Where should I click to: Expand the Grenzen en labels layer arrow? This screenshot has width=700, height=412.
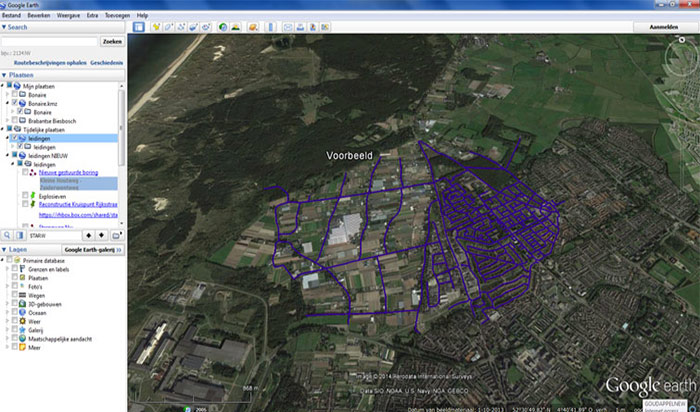(x=8, y=269)
